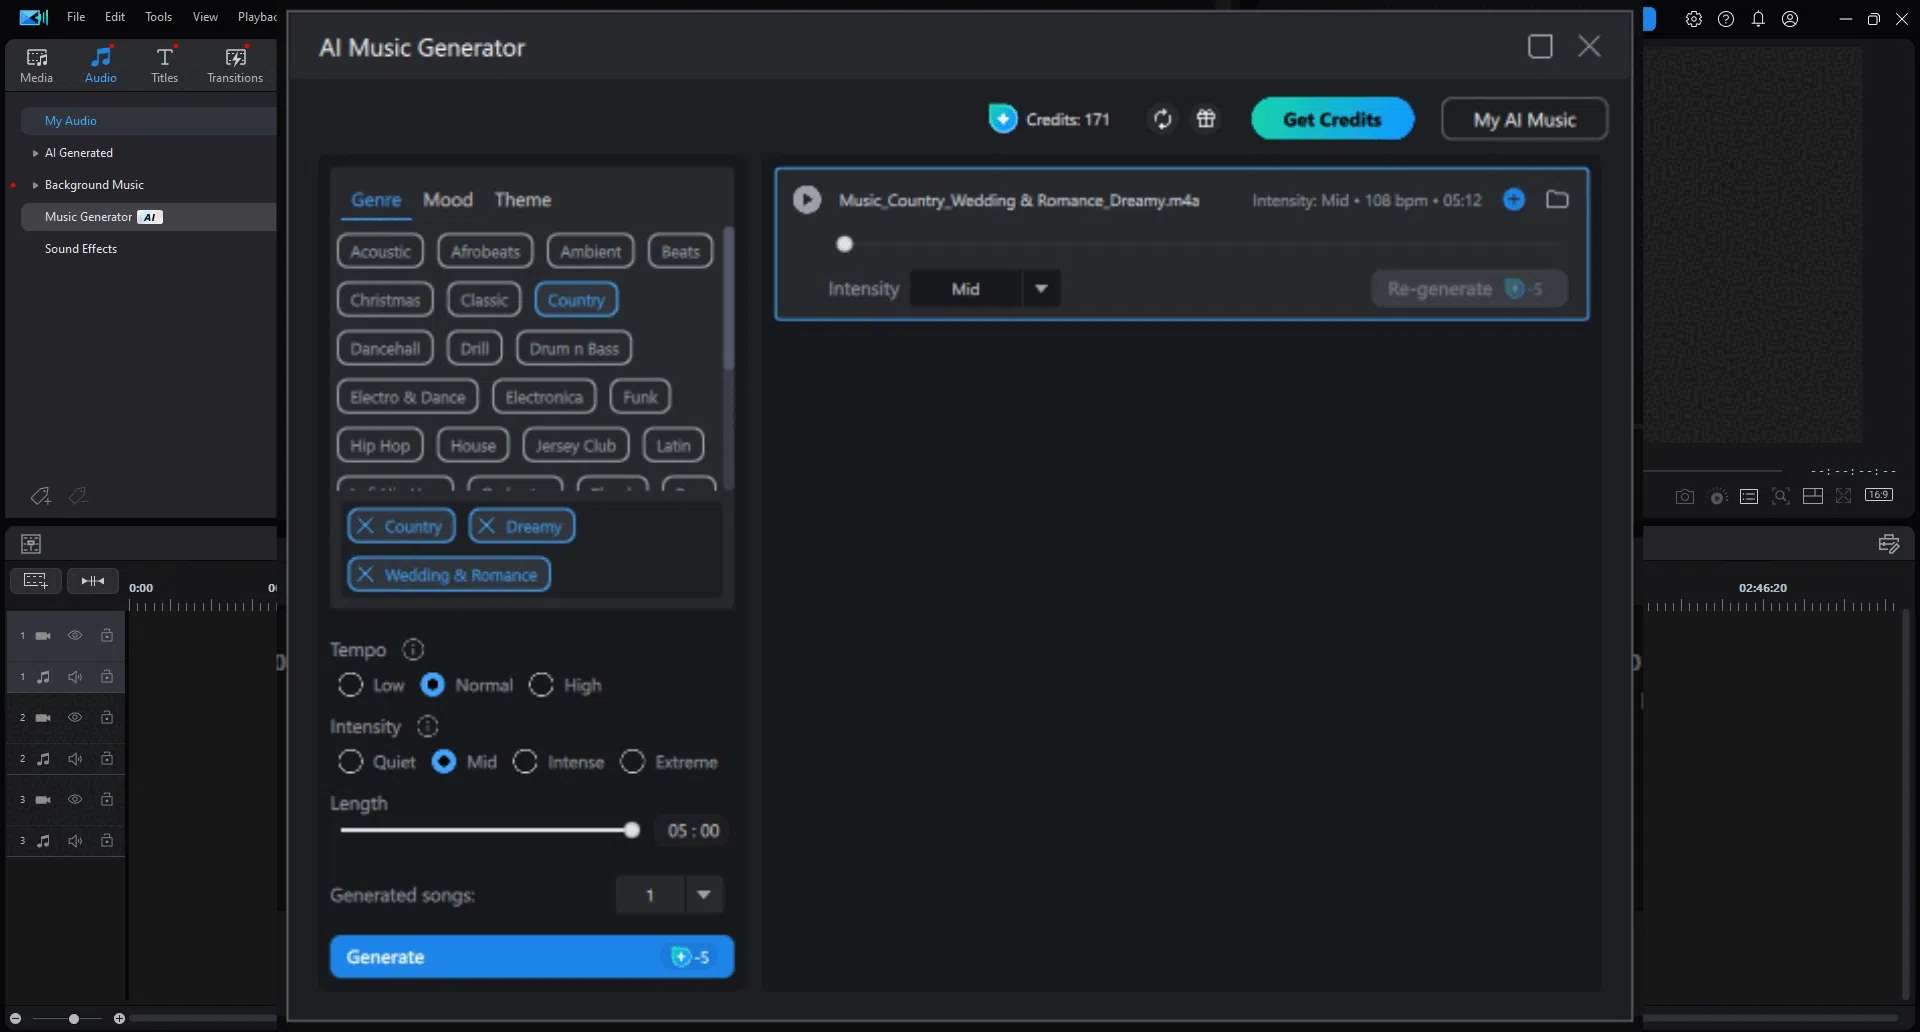Open the Intensity dropdown showing Mid
Viewport: 1920px width, 1032px height.
point(1041,288)
